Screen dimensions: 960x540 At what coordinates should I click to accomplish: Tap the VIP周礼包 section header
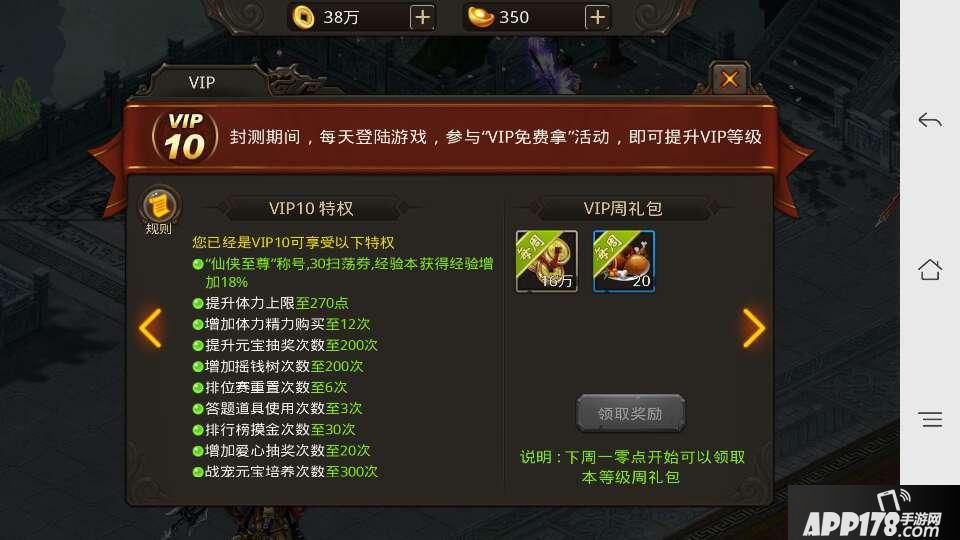coord(623,209)
